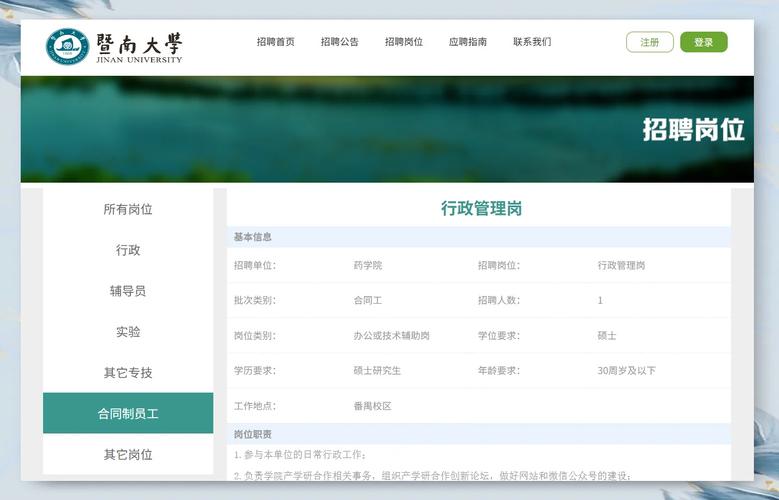Click the 办公或技术辅助岗 position type value
This screenshot has height=500, width=779.
tap(391, 335)
